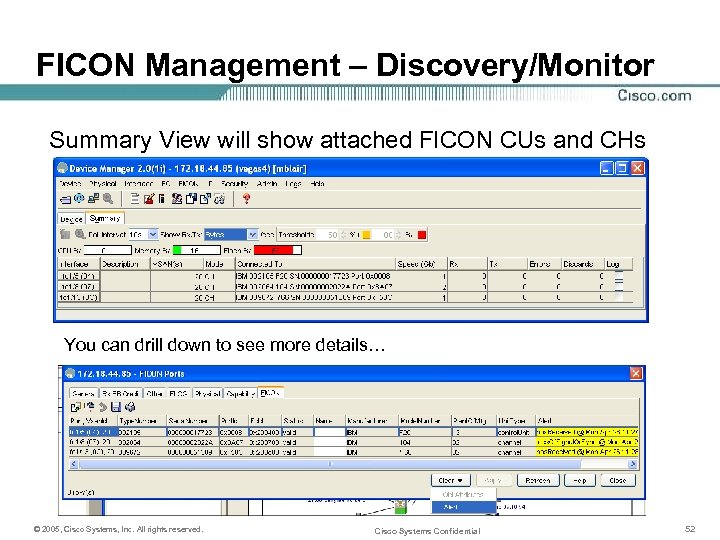Click the Help button in FICON Ports
Screen dimensions: 720x540
pyautogui.click(x=579, y=480)
